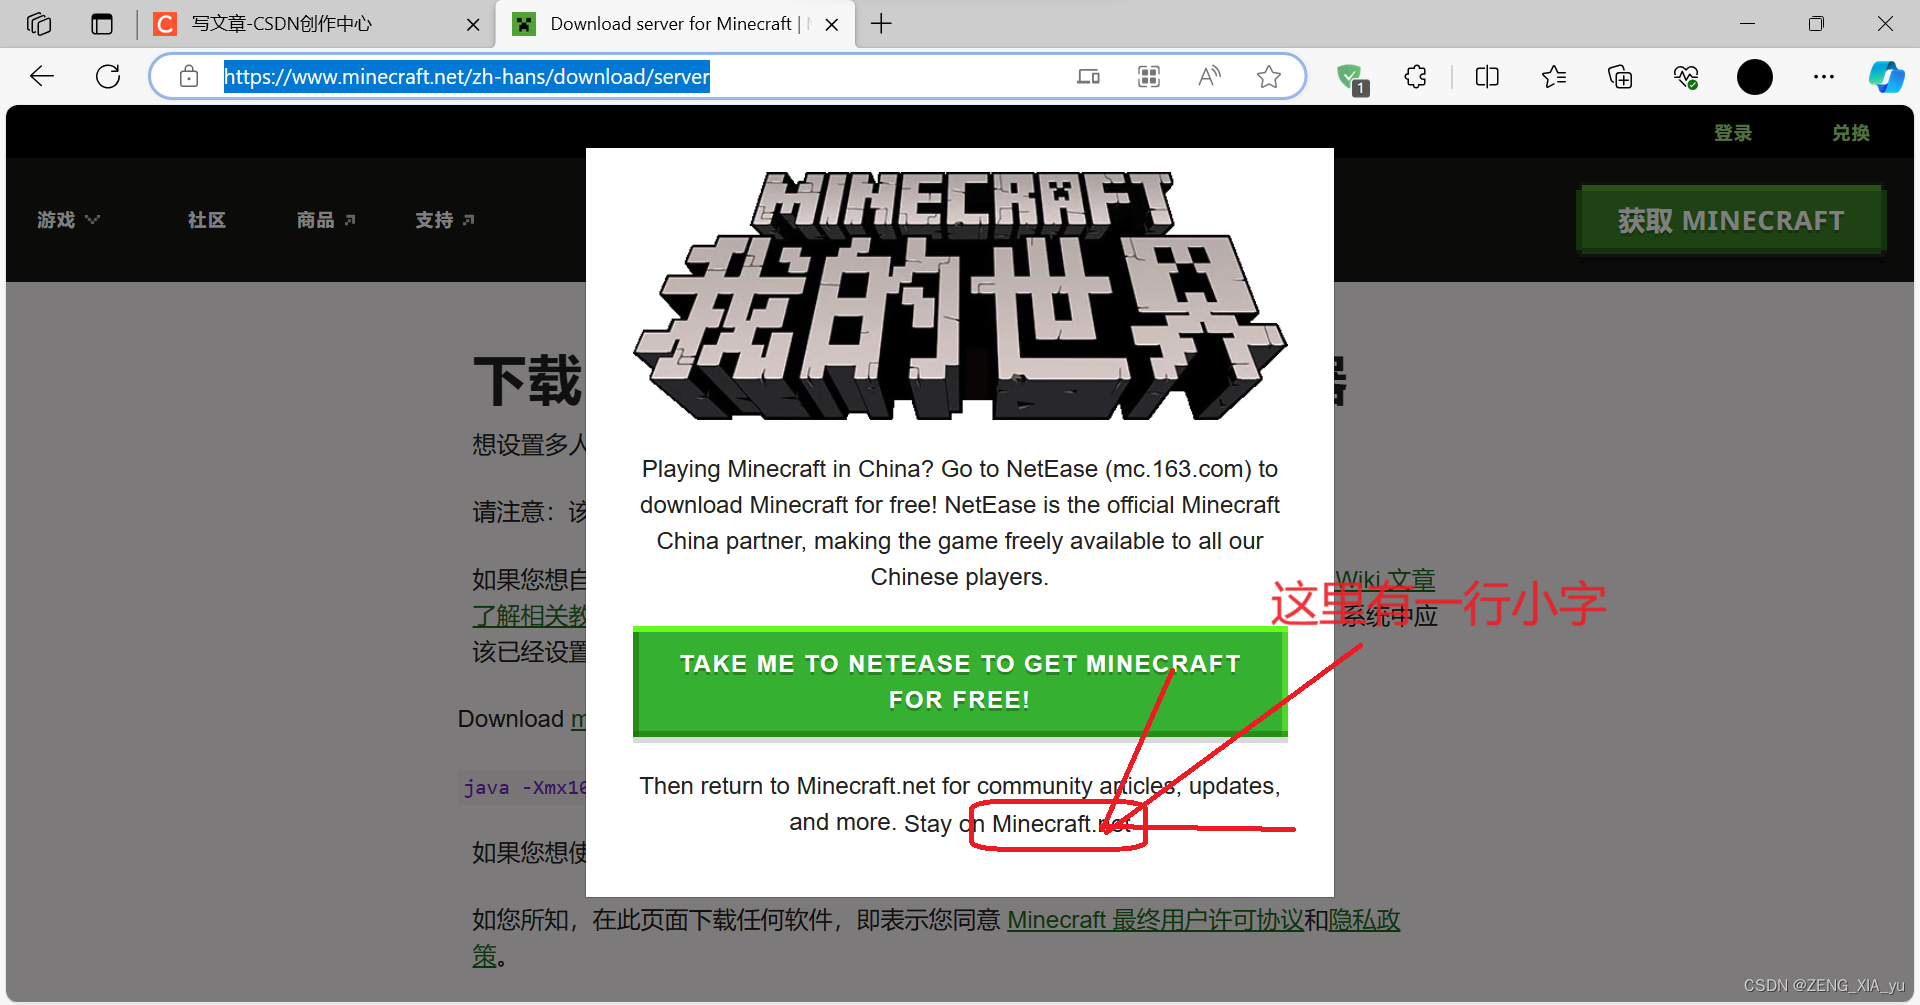The width and height of the screenshot is (1920, 1005).
Task: Activate the Read aloud icon
Action: [1209, 76]
